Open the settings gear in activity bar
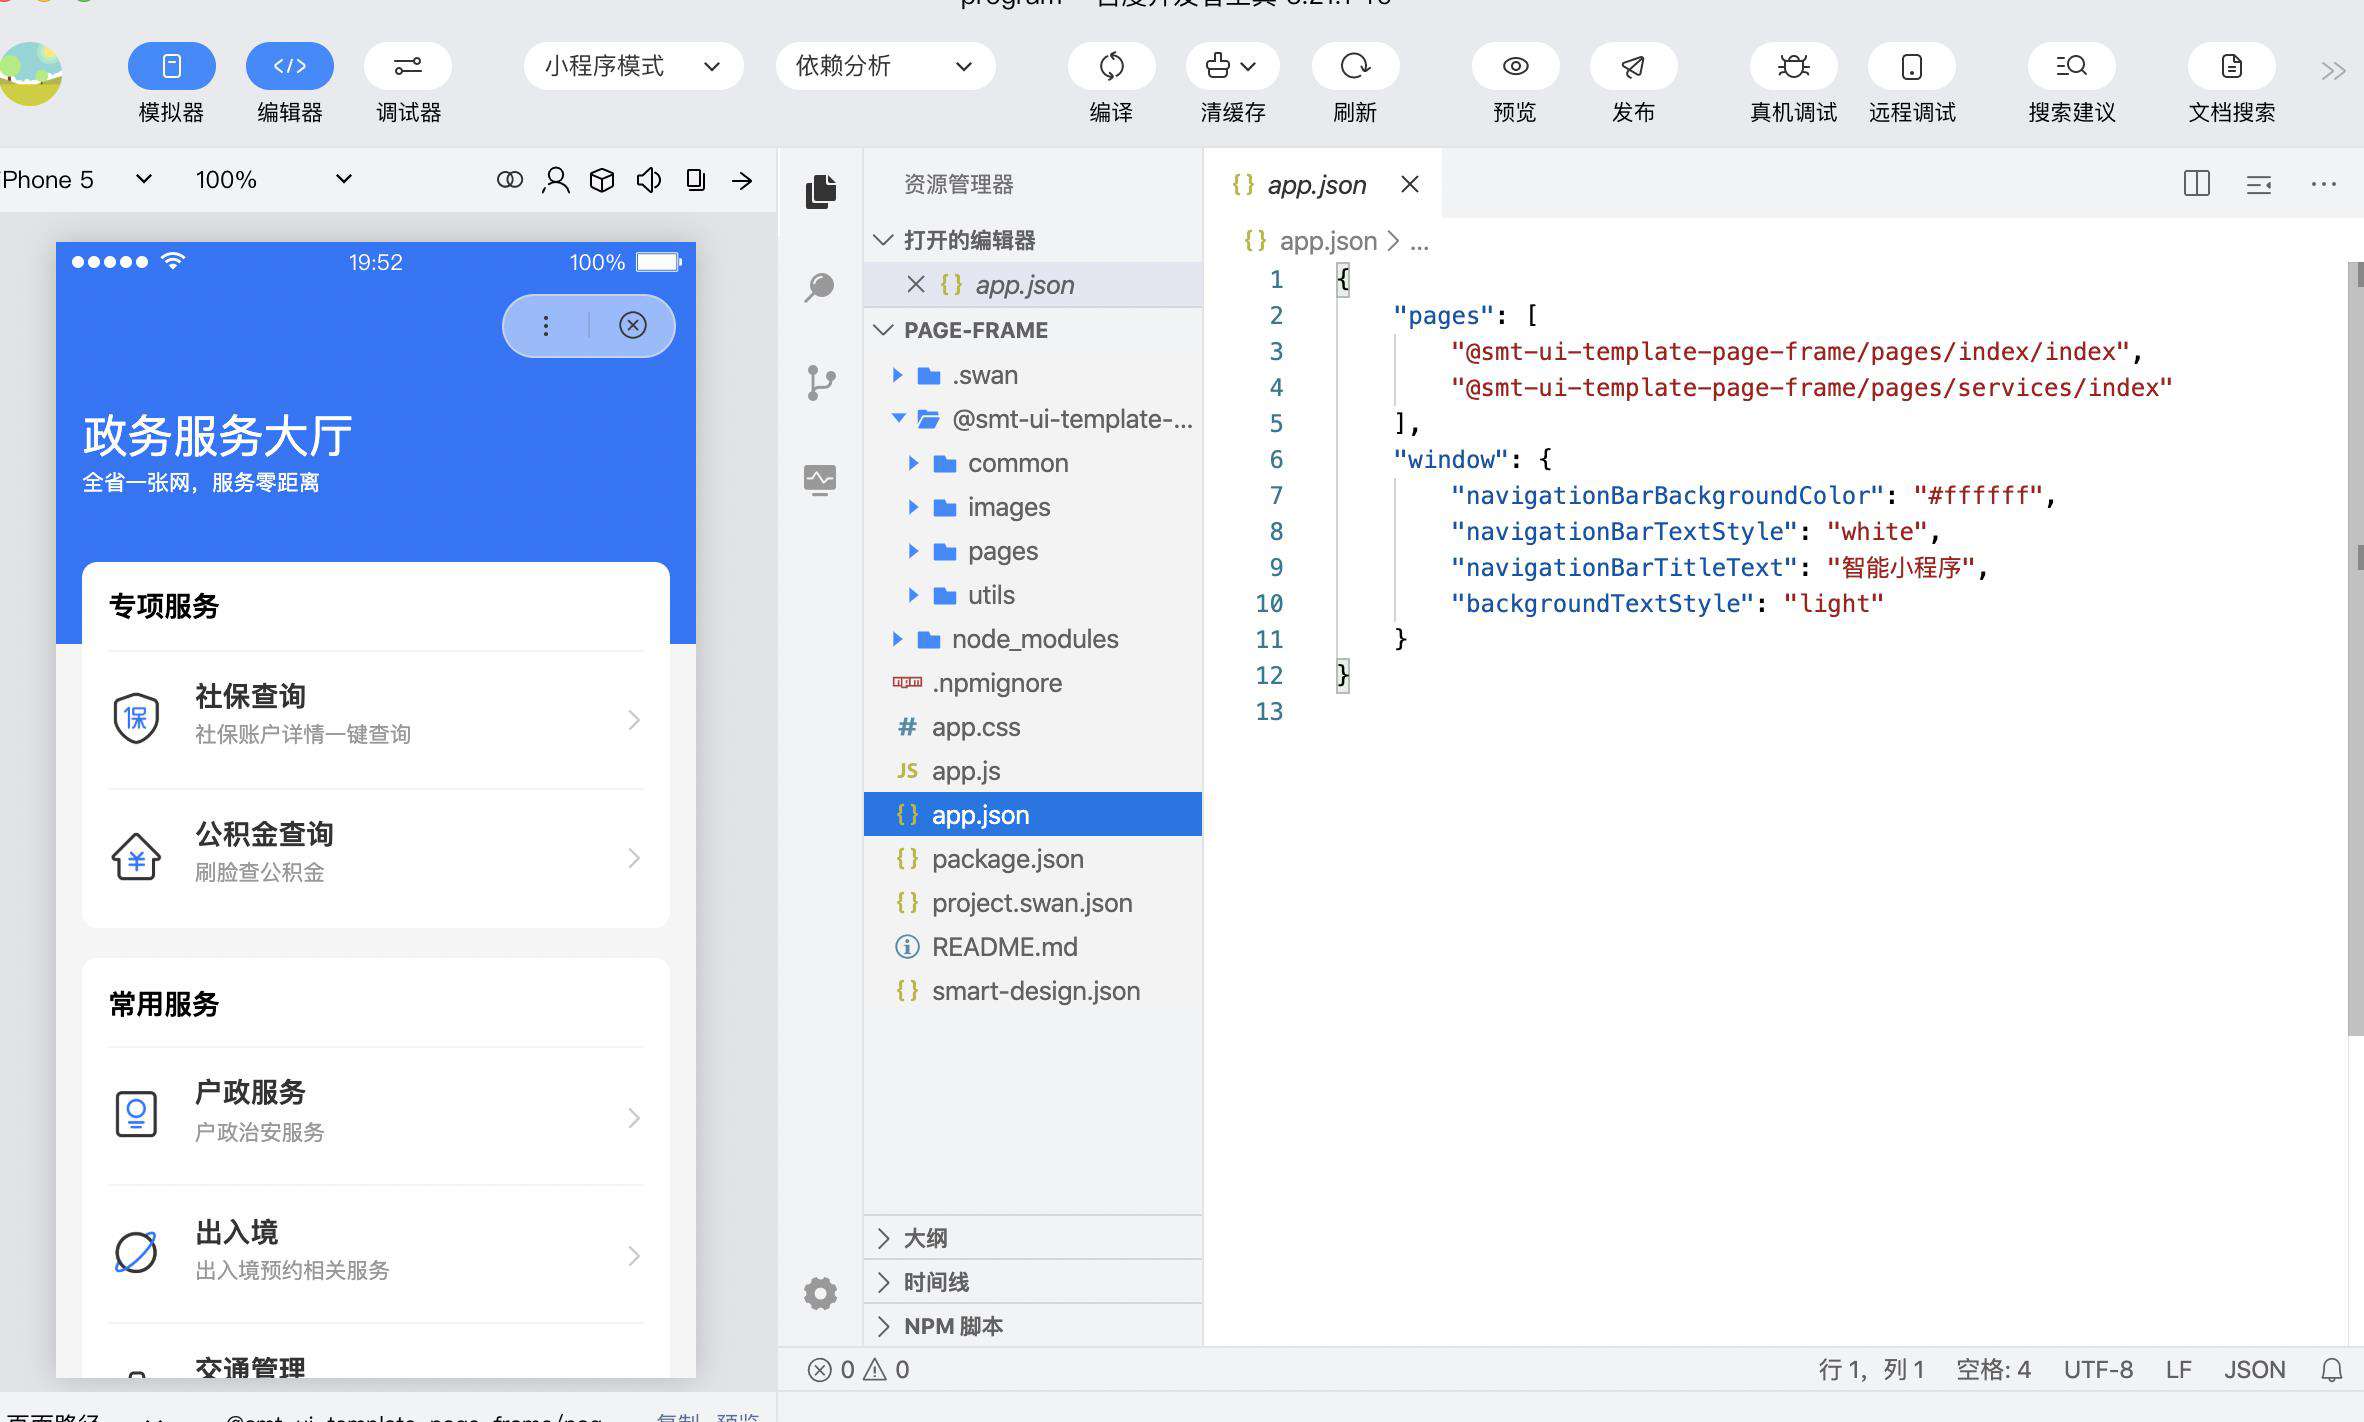2364x1422 pixels. click(820, 1293)
